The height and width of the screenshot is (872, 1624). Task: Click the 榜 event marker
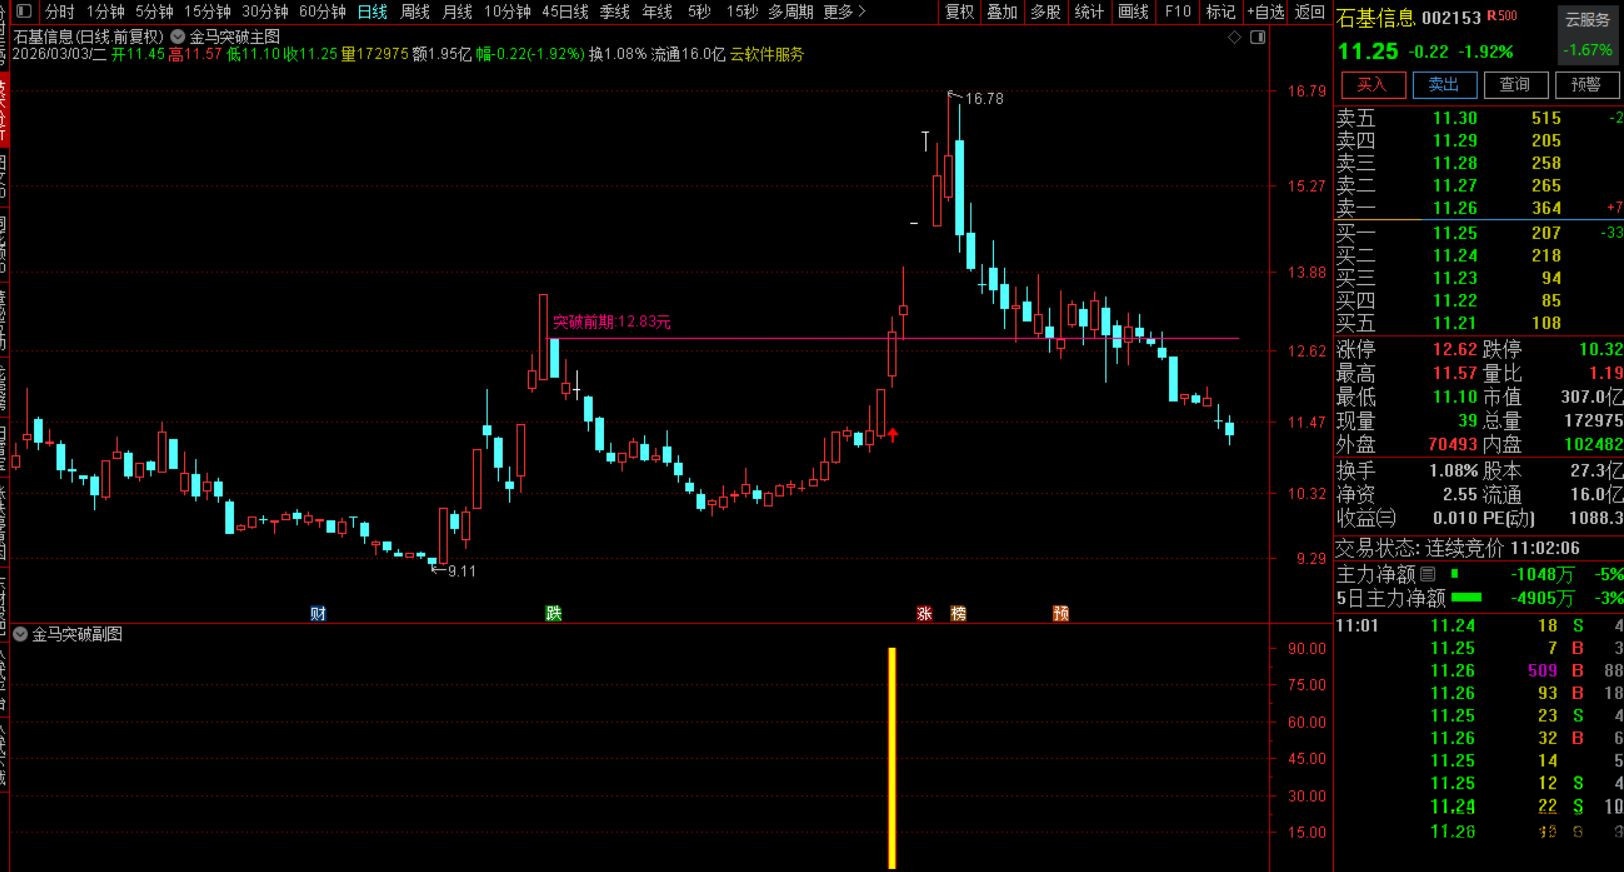958,613
